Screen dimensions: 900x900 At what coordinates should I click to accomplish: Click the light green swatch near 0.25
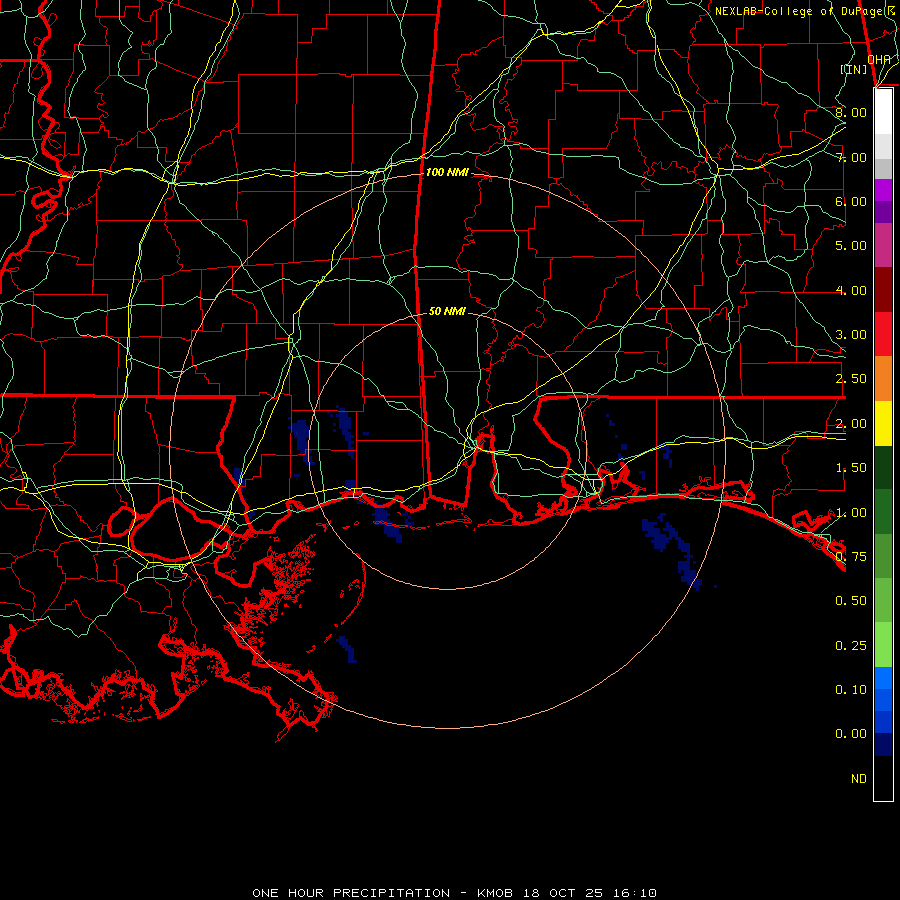[x=883, y=645]
